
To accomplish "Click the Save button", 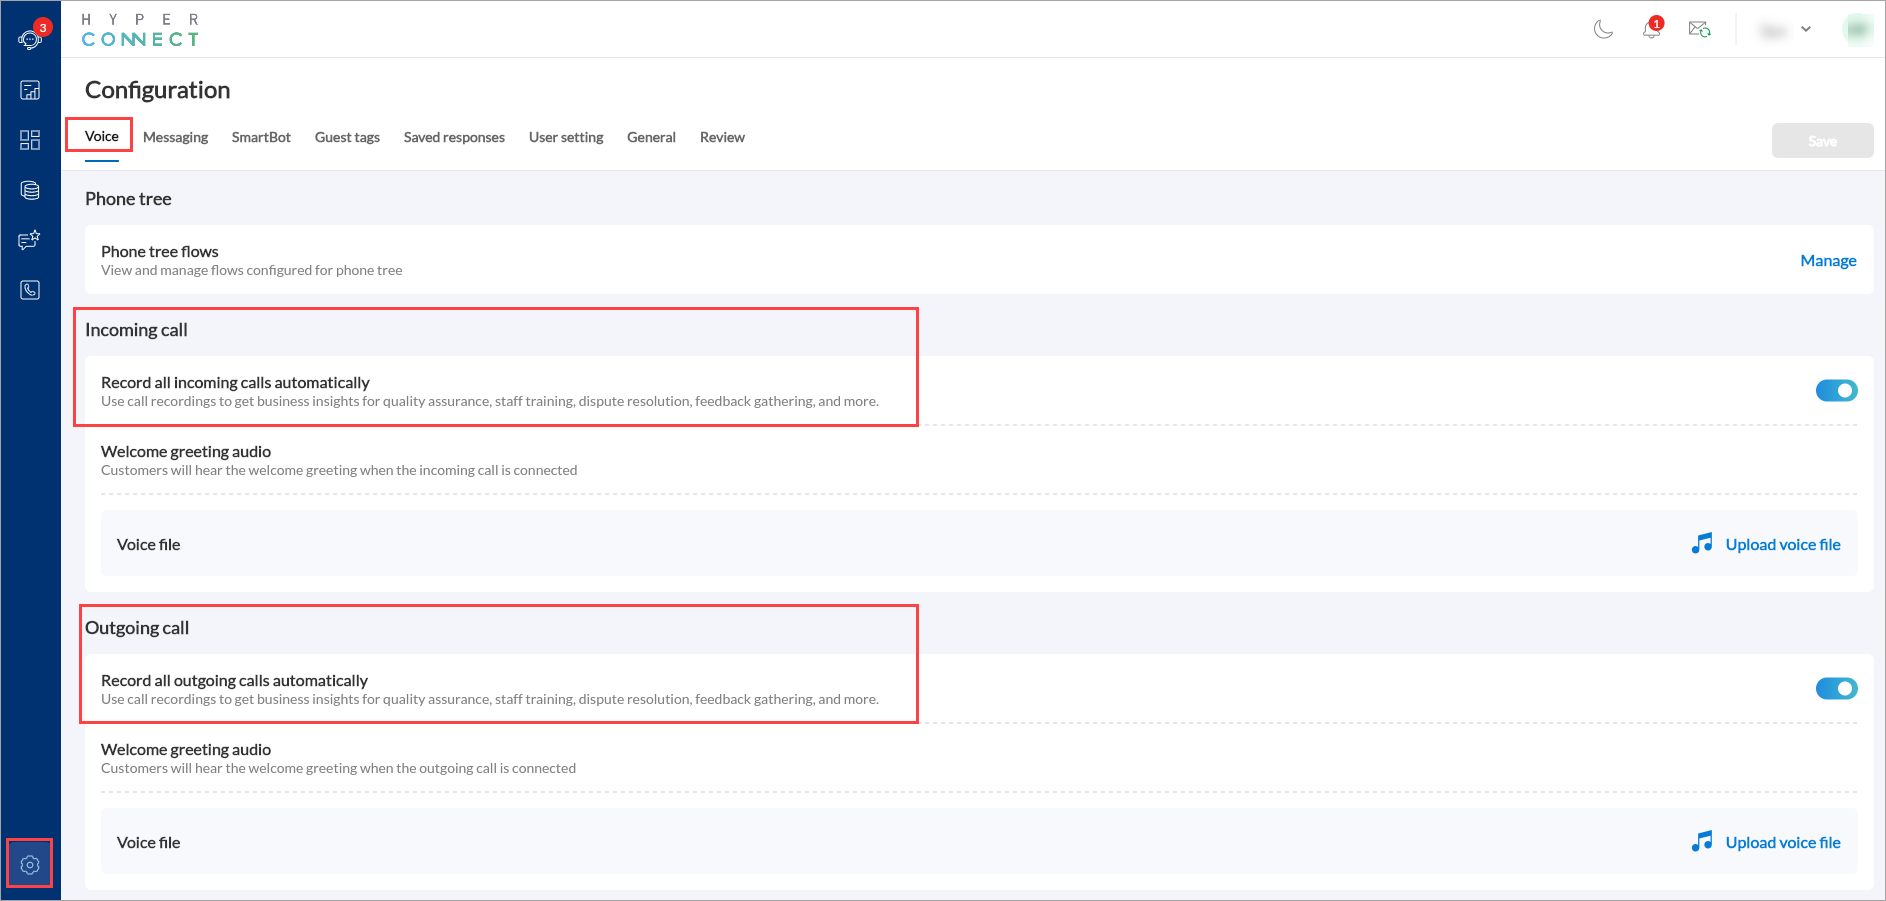I will pos(1822,141).
